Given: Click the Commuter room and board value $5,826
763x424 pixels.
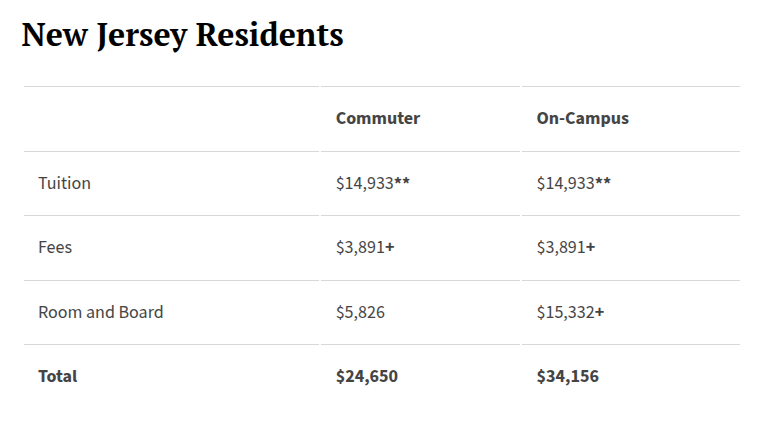Looking at the screenshot, I should [x=360, y=311].
